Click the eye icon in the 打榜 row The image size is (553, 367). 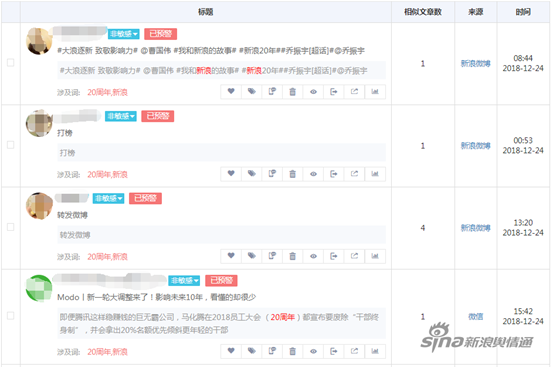point(313,174)
